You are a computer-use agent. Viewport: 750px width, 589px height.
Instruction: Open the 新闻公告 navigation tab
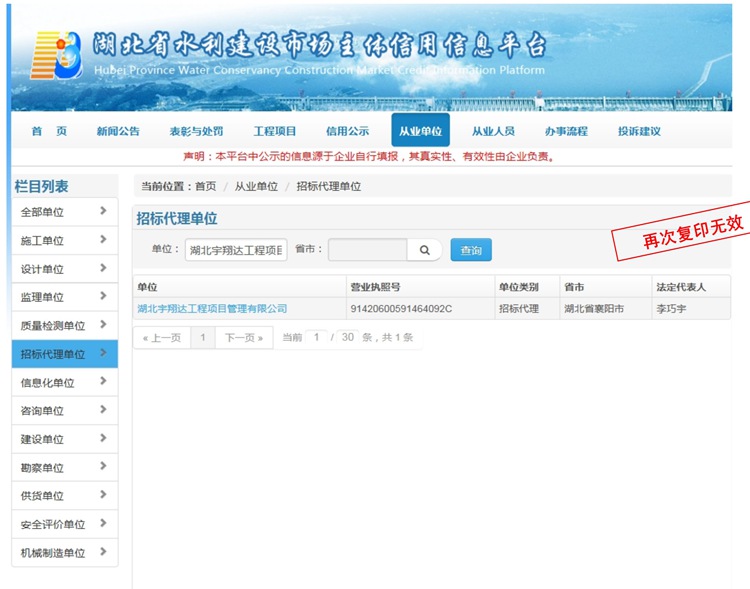coord(118,131)
